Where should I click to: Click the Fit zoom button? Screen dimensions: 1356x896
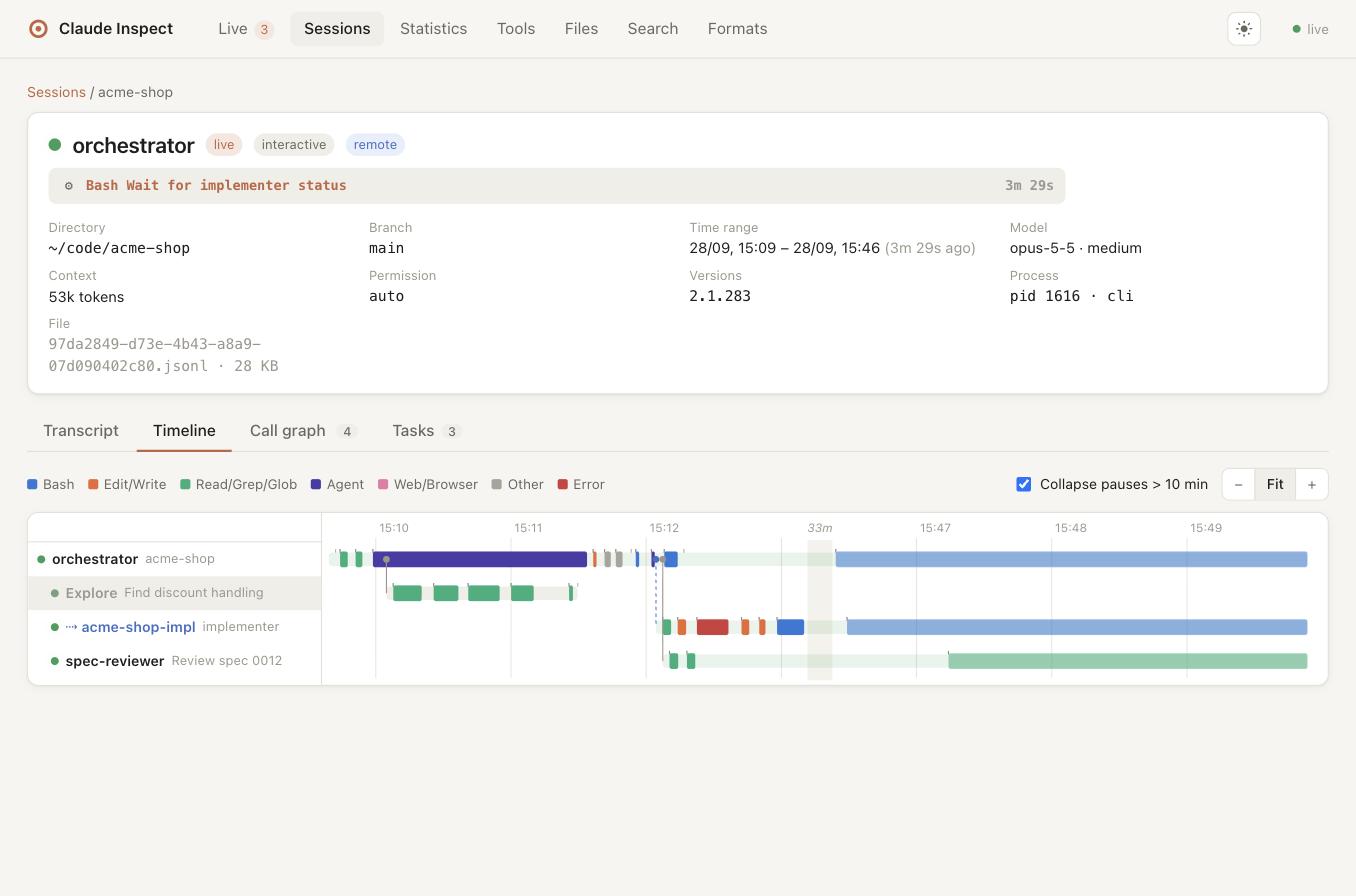coord(1275,485)
